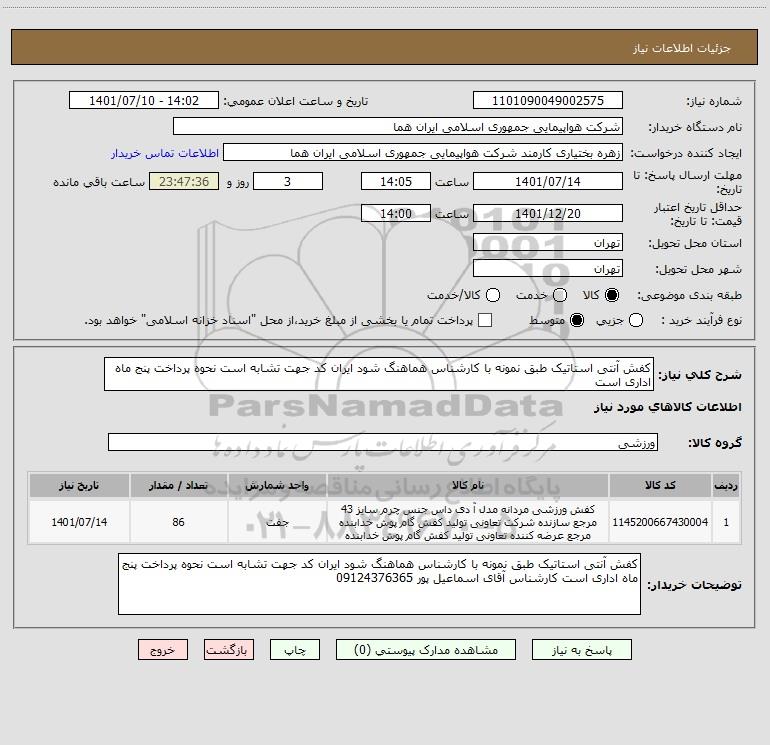Viewport: 770px width, 745px height.
Task: Click the طبقه بندی موضوعی label
Action: pyautogui.click(x=689, y=296)
